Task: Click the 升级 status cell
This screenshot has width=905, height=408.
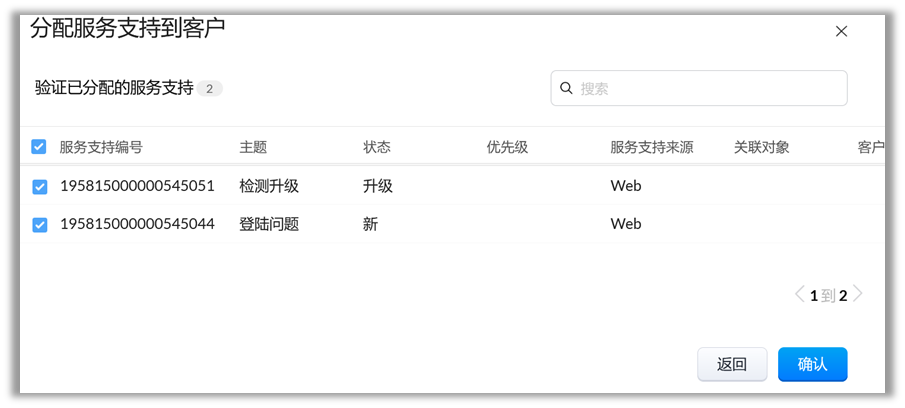Action: click(x=378, y=186)
